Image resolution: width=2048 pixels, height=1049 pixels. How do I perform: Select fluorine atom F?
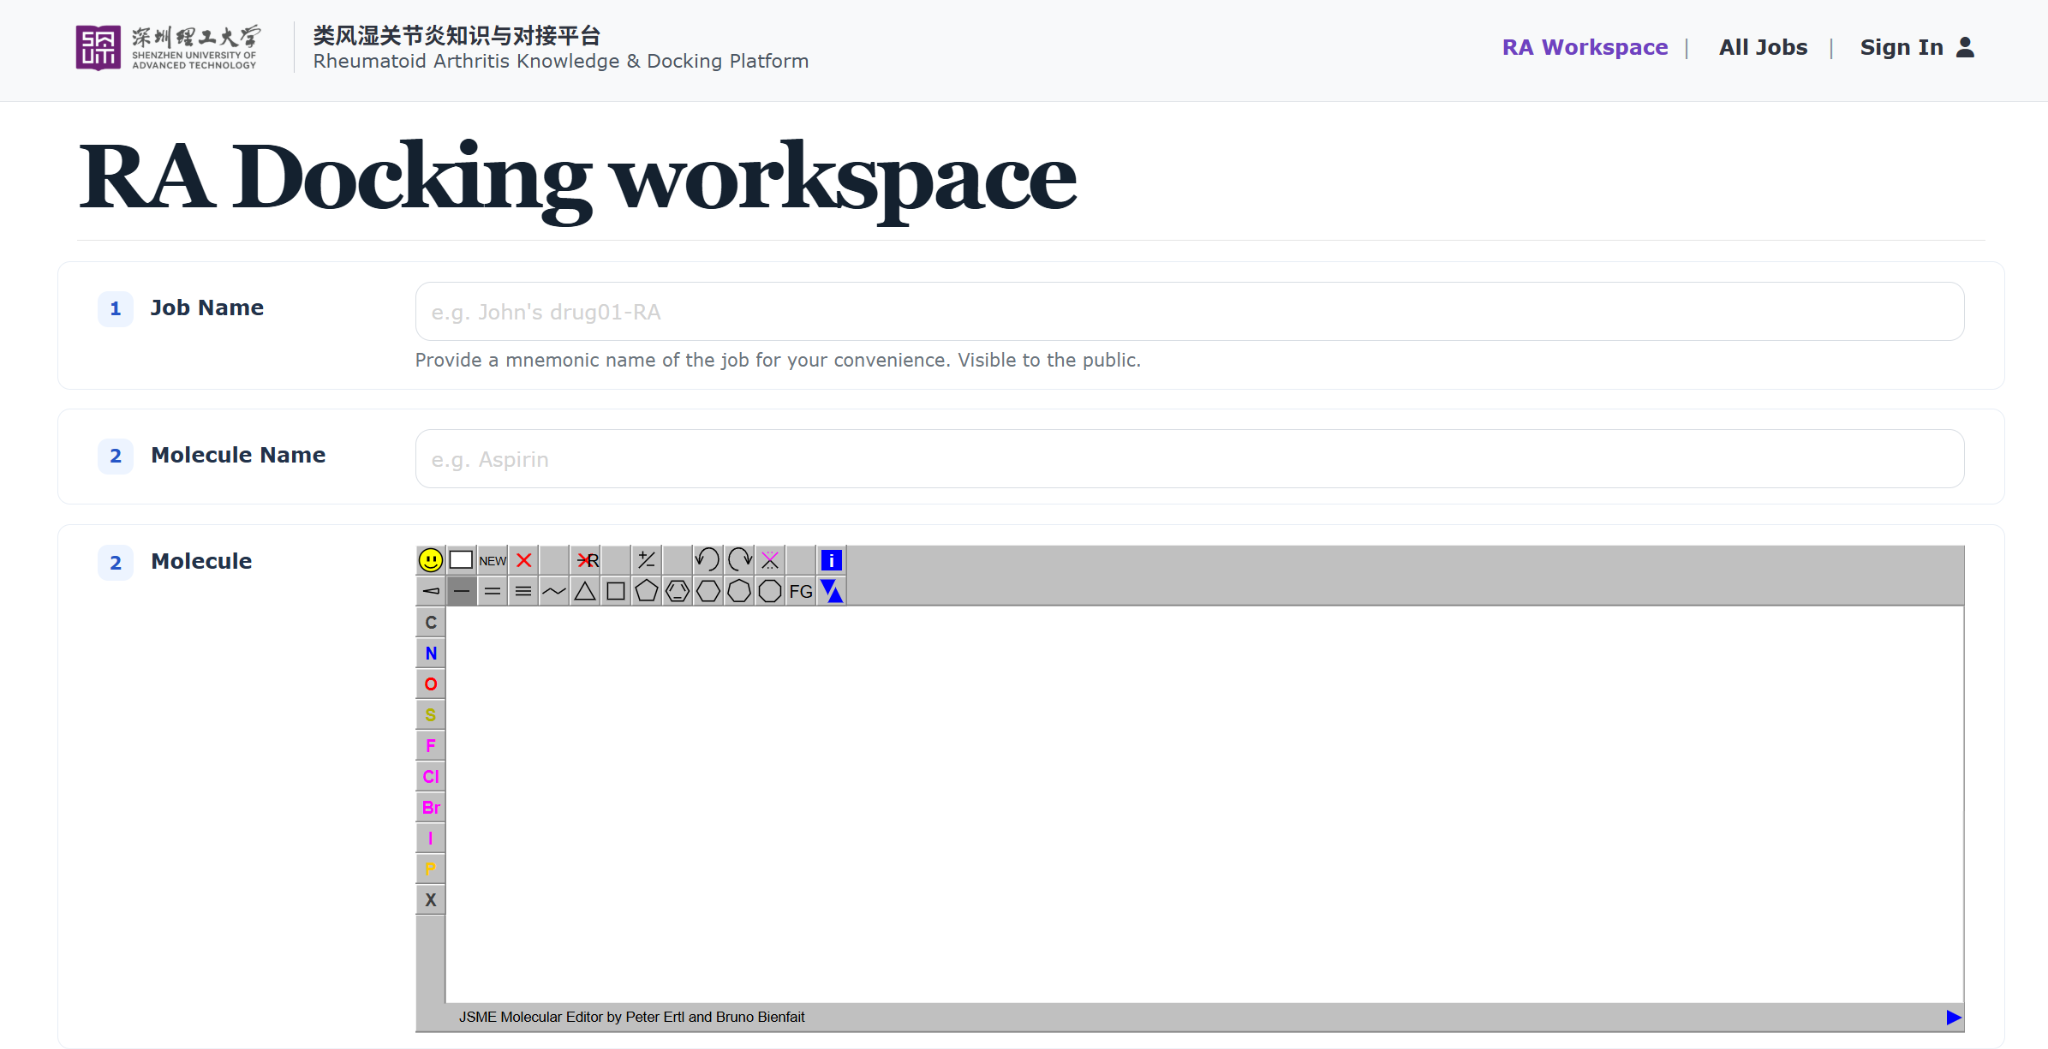click(431, 746)
